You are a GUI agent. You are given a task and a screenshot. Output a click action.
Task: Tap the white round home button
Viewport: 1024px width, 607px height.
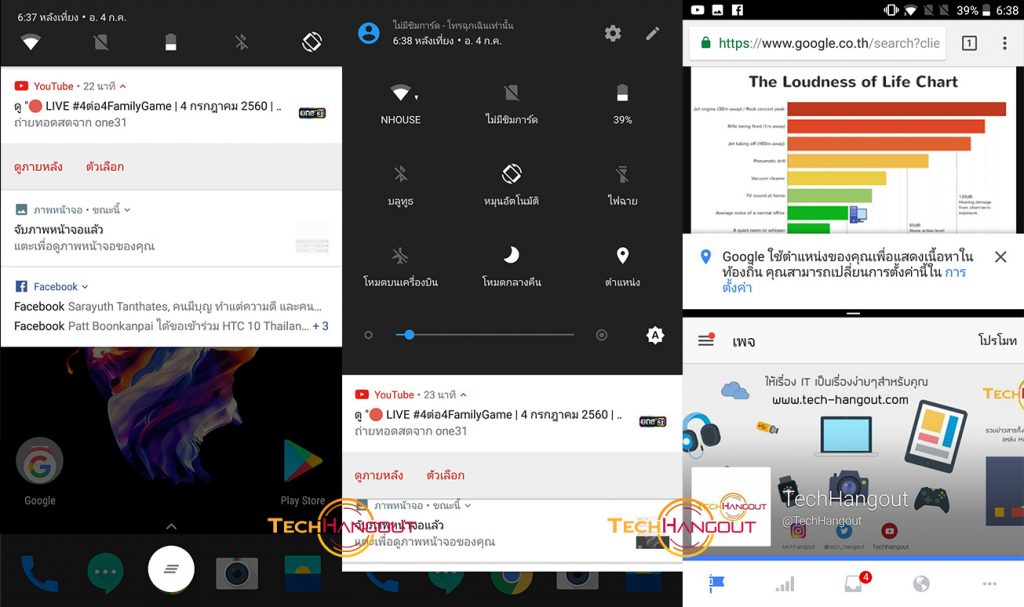(171, 568)
